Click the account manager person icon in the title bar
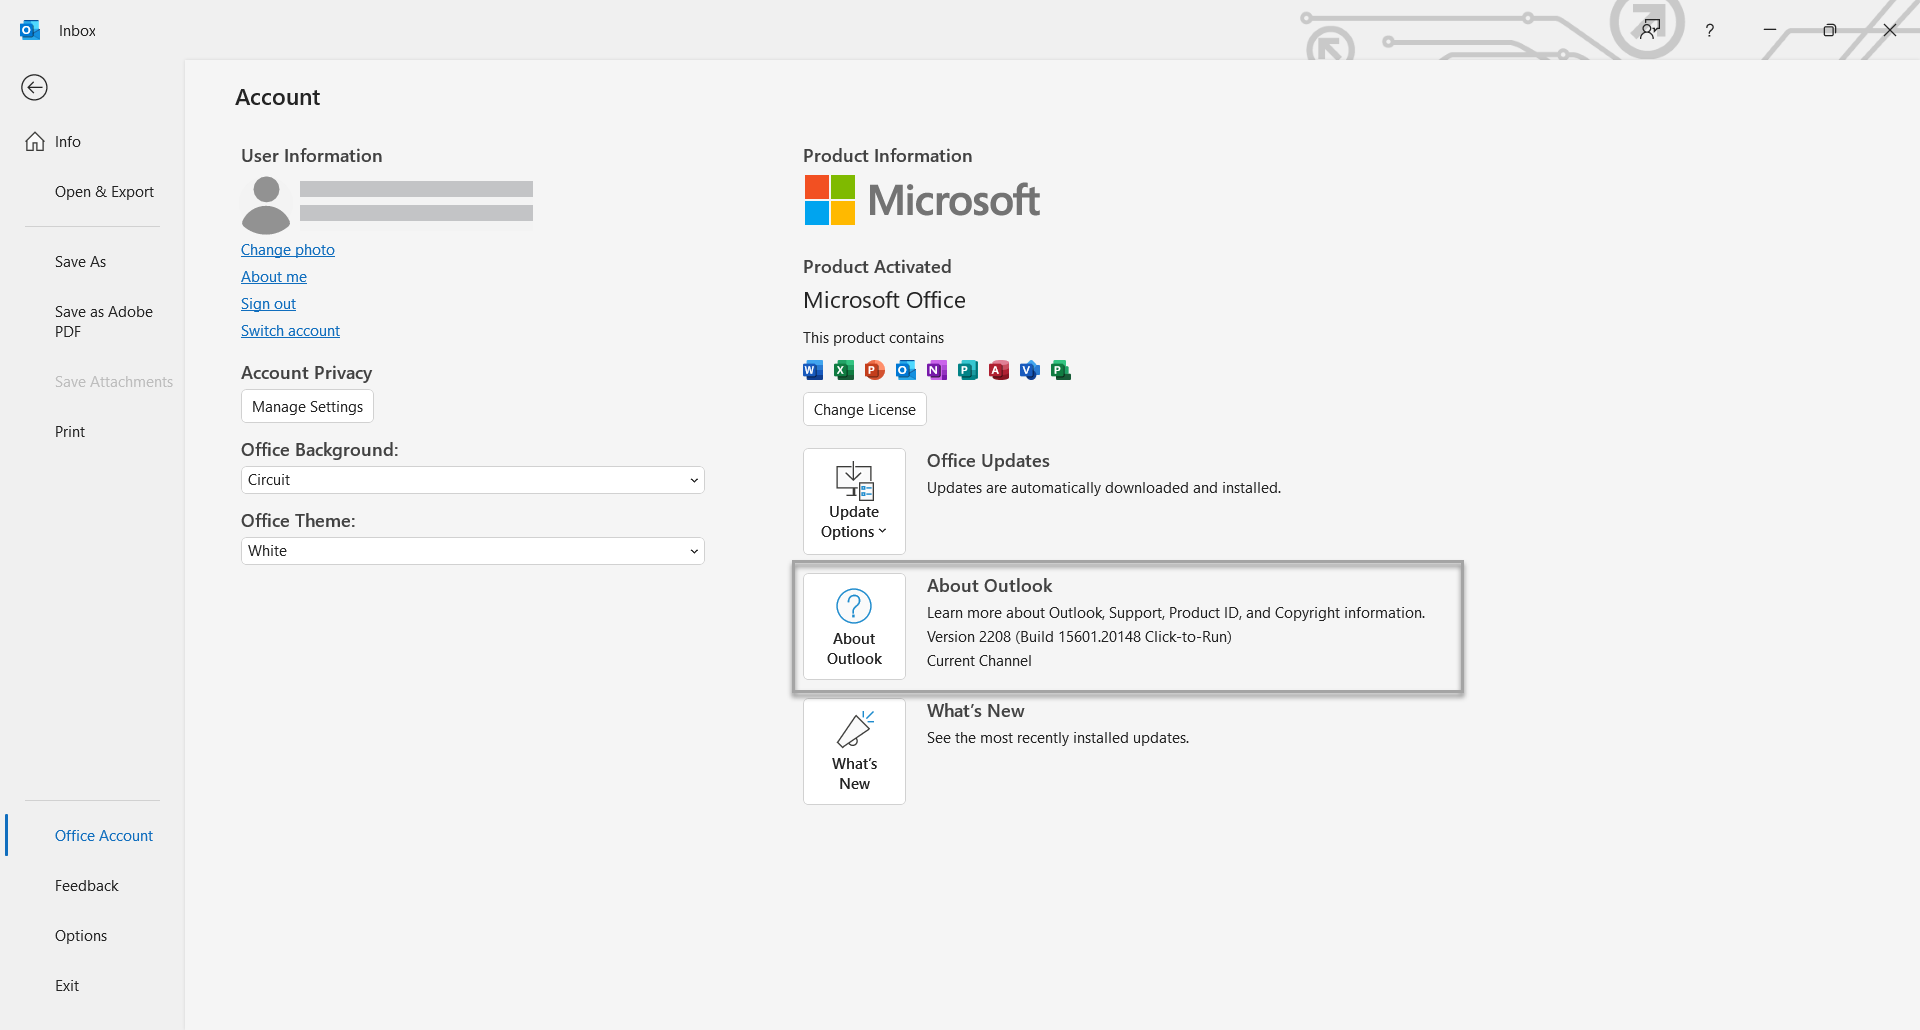Screen dimensions: 1920x1030 (1650, 29)
